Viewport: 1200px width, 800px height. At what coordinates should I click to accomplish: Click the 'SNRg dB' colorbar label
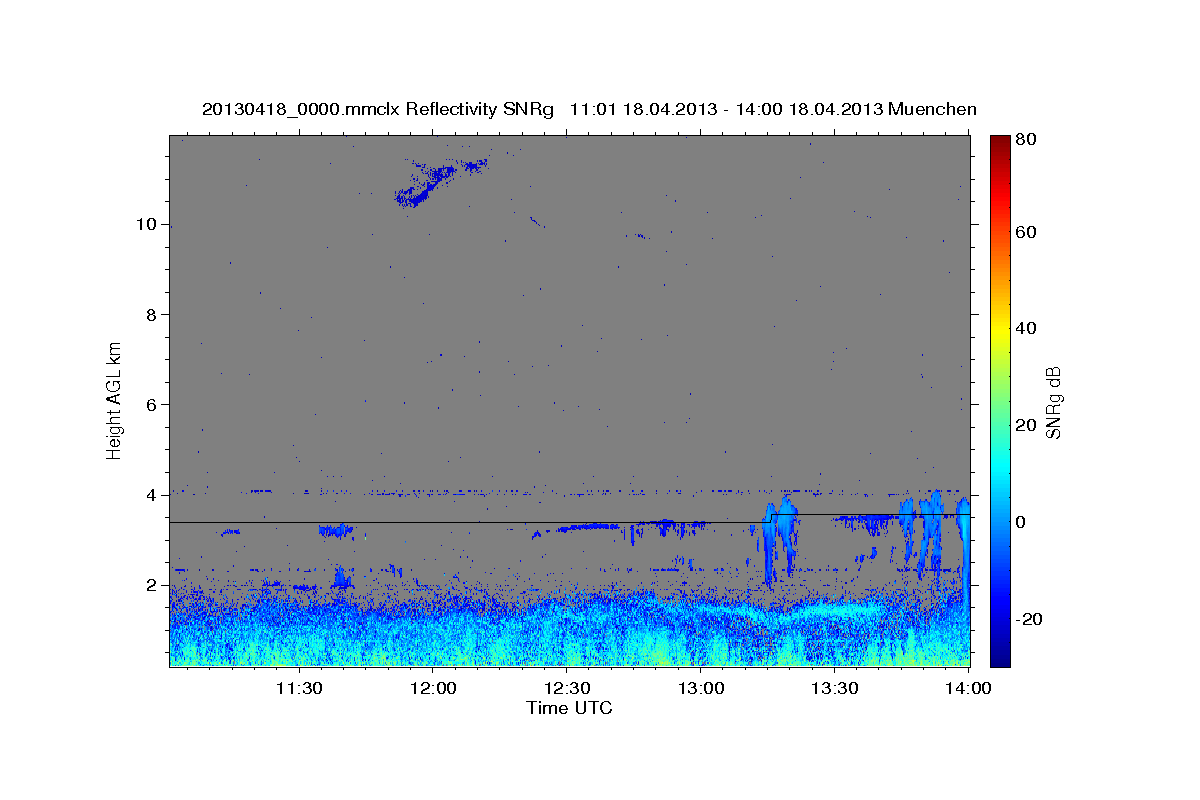click(1053, 401)
